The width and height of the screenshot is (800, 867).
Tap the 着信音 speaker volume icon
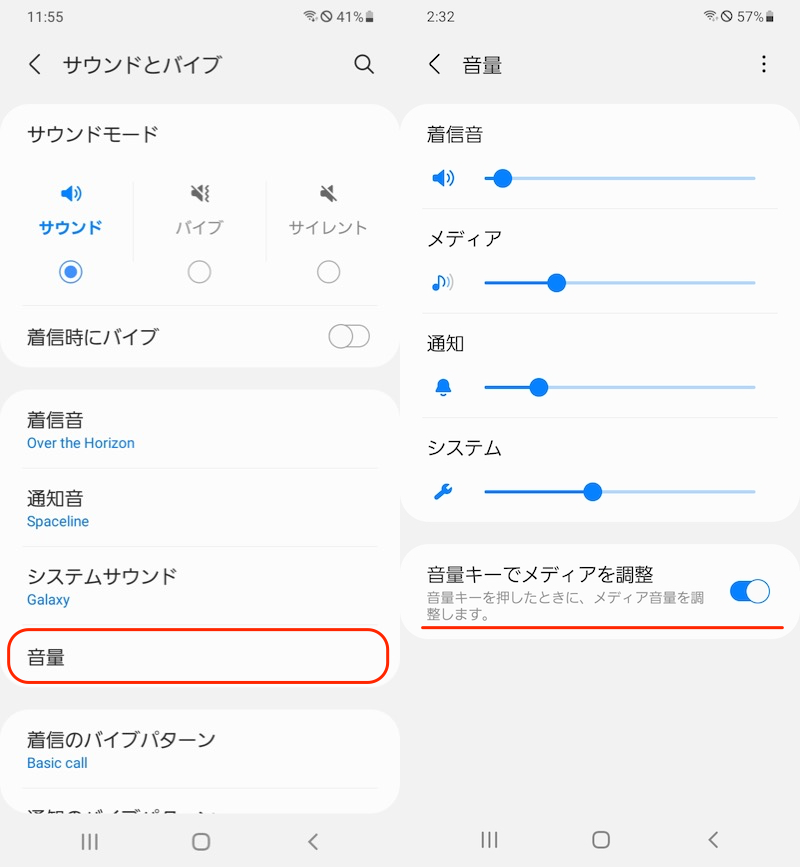point(443,179)
